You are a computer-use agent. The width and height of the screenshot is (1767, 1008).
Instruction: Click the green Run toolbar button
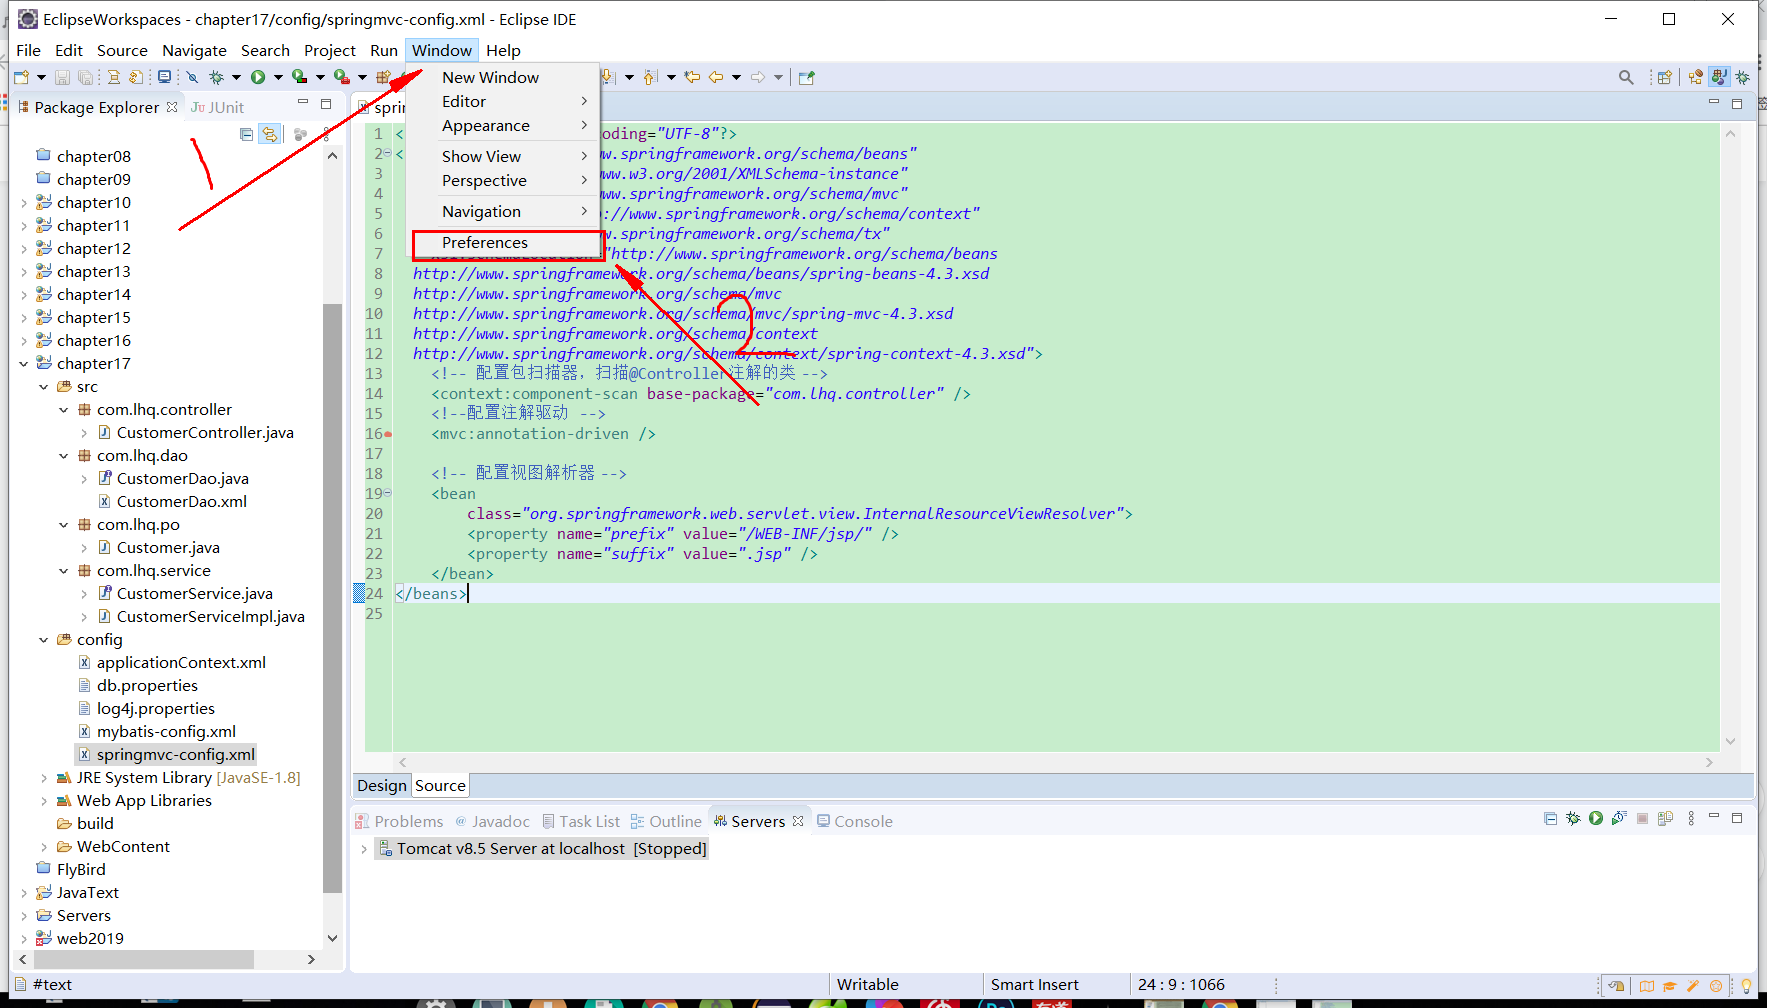click(258, 77)
